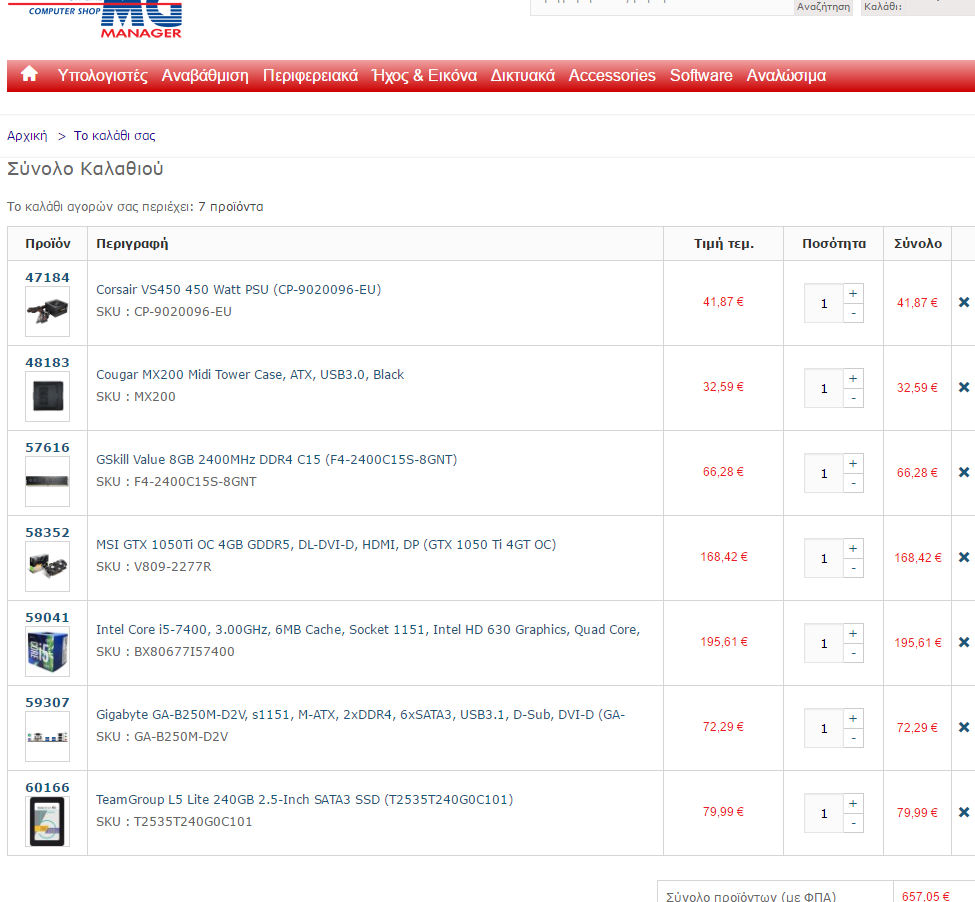Screen dimensions: 975x902
Task: Click product code 57616
Action: click(x=47, y=448)
